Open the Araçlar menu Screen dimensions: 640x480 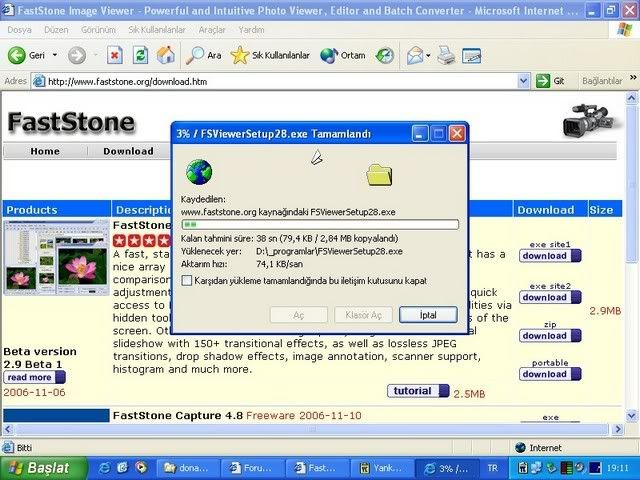pos(212,30)
